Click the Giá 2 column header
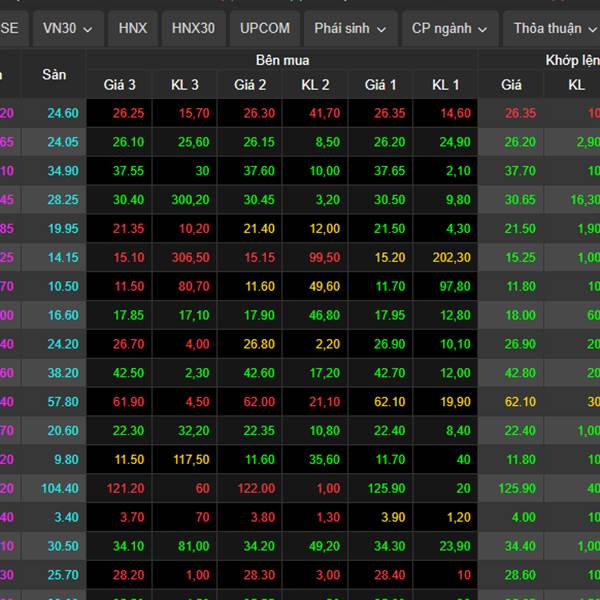The height and width of the screenshot is (600, 600). click(x=250, y=85)
